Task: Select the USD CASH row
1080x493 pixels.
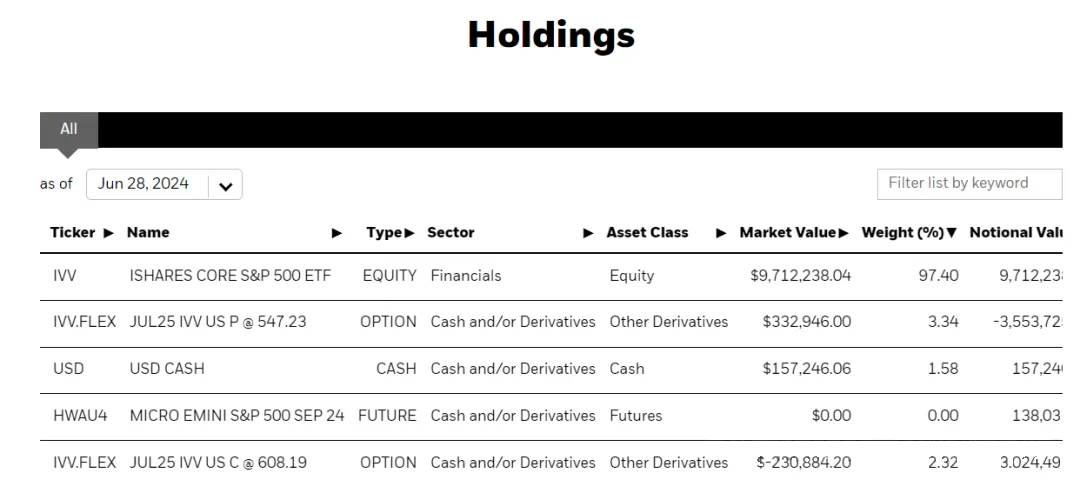Action: (551, 370)
